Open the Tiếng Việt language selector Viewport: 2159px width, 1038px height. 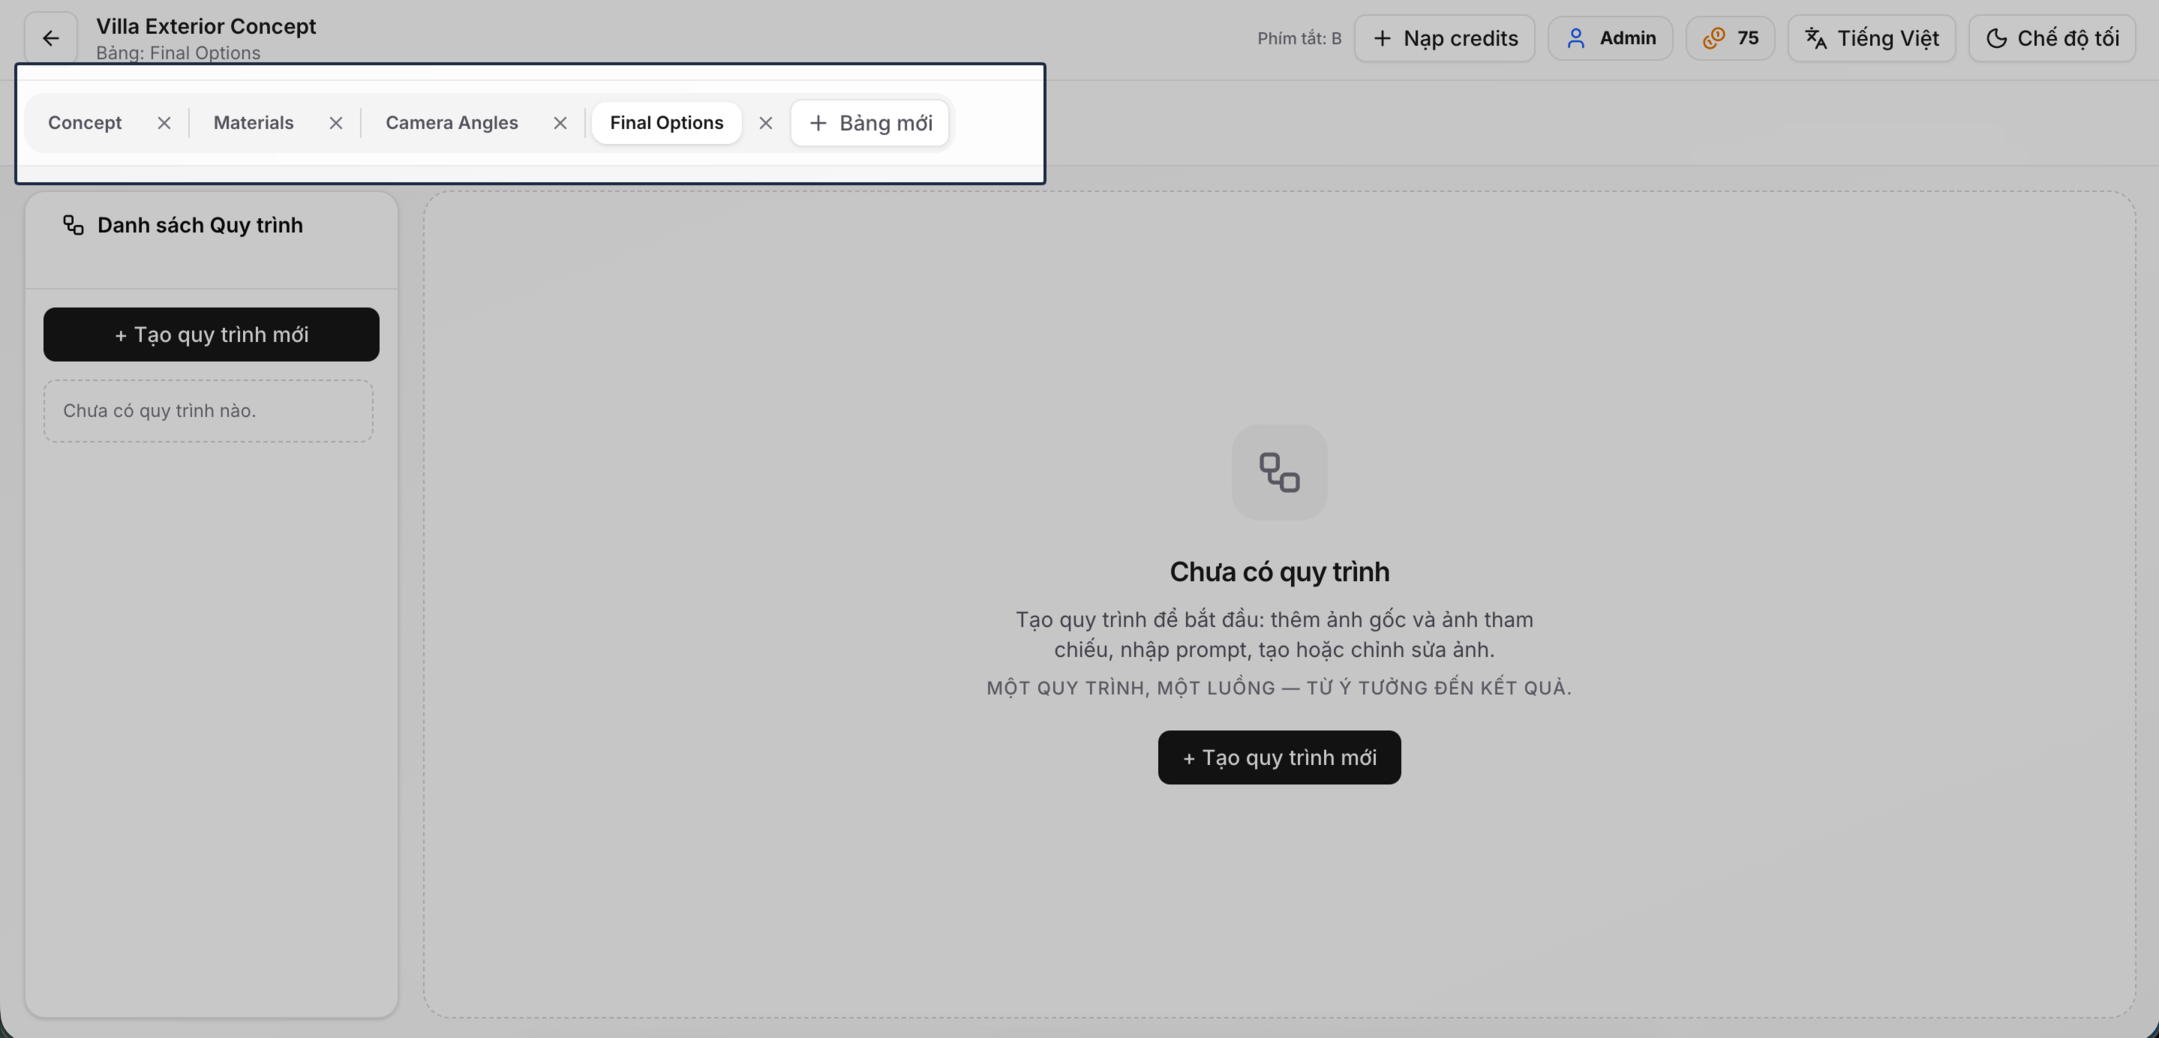coord(1871,38)
